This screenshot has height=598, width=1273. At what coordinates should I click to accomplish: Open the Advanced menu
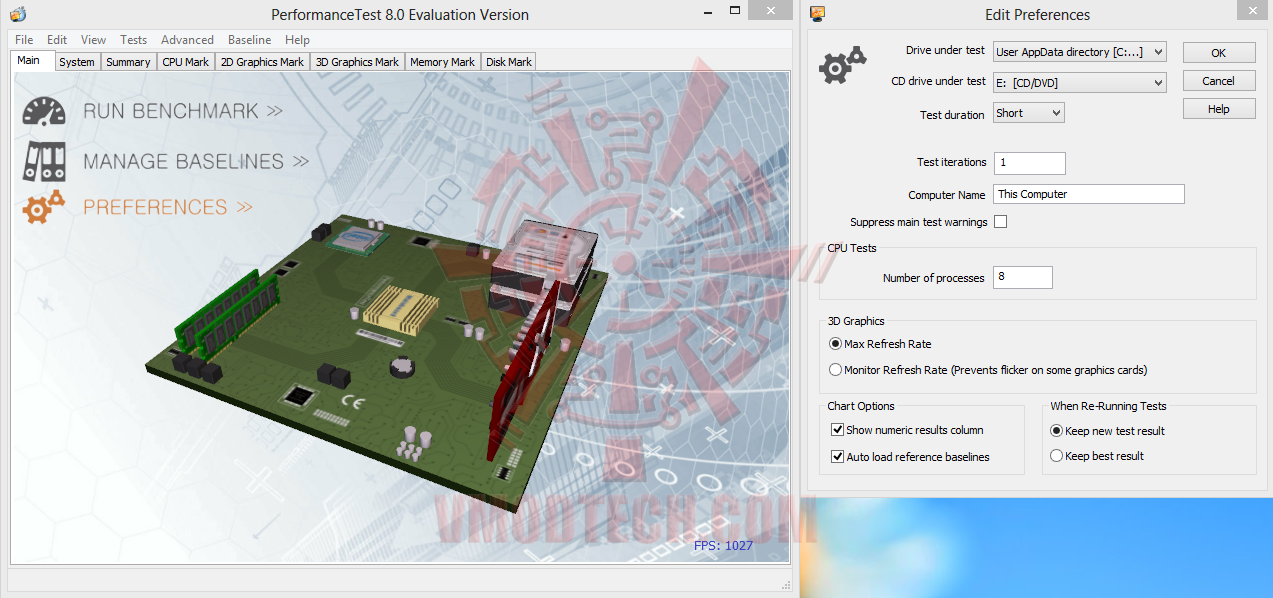pyautogui.click(x=187, y=40)
